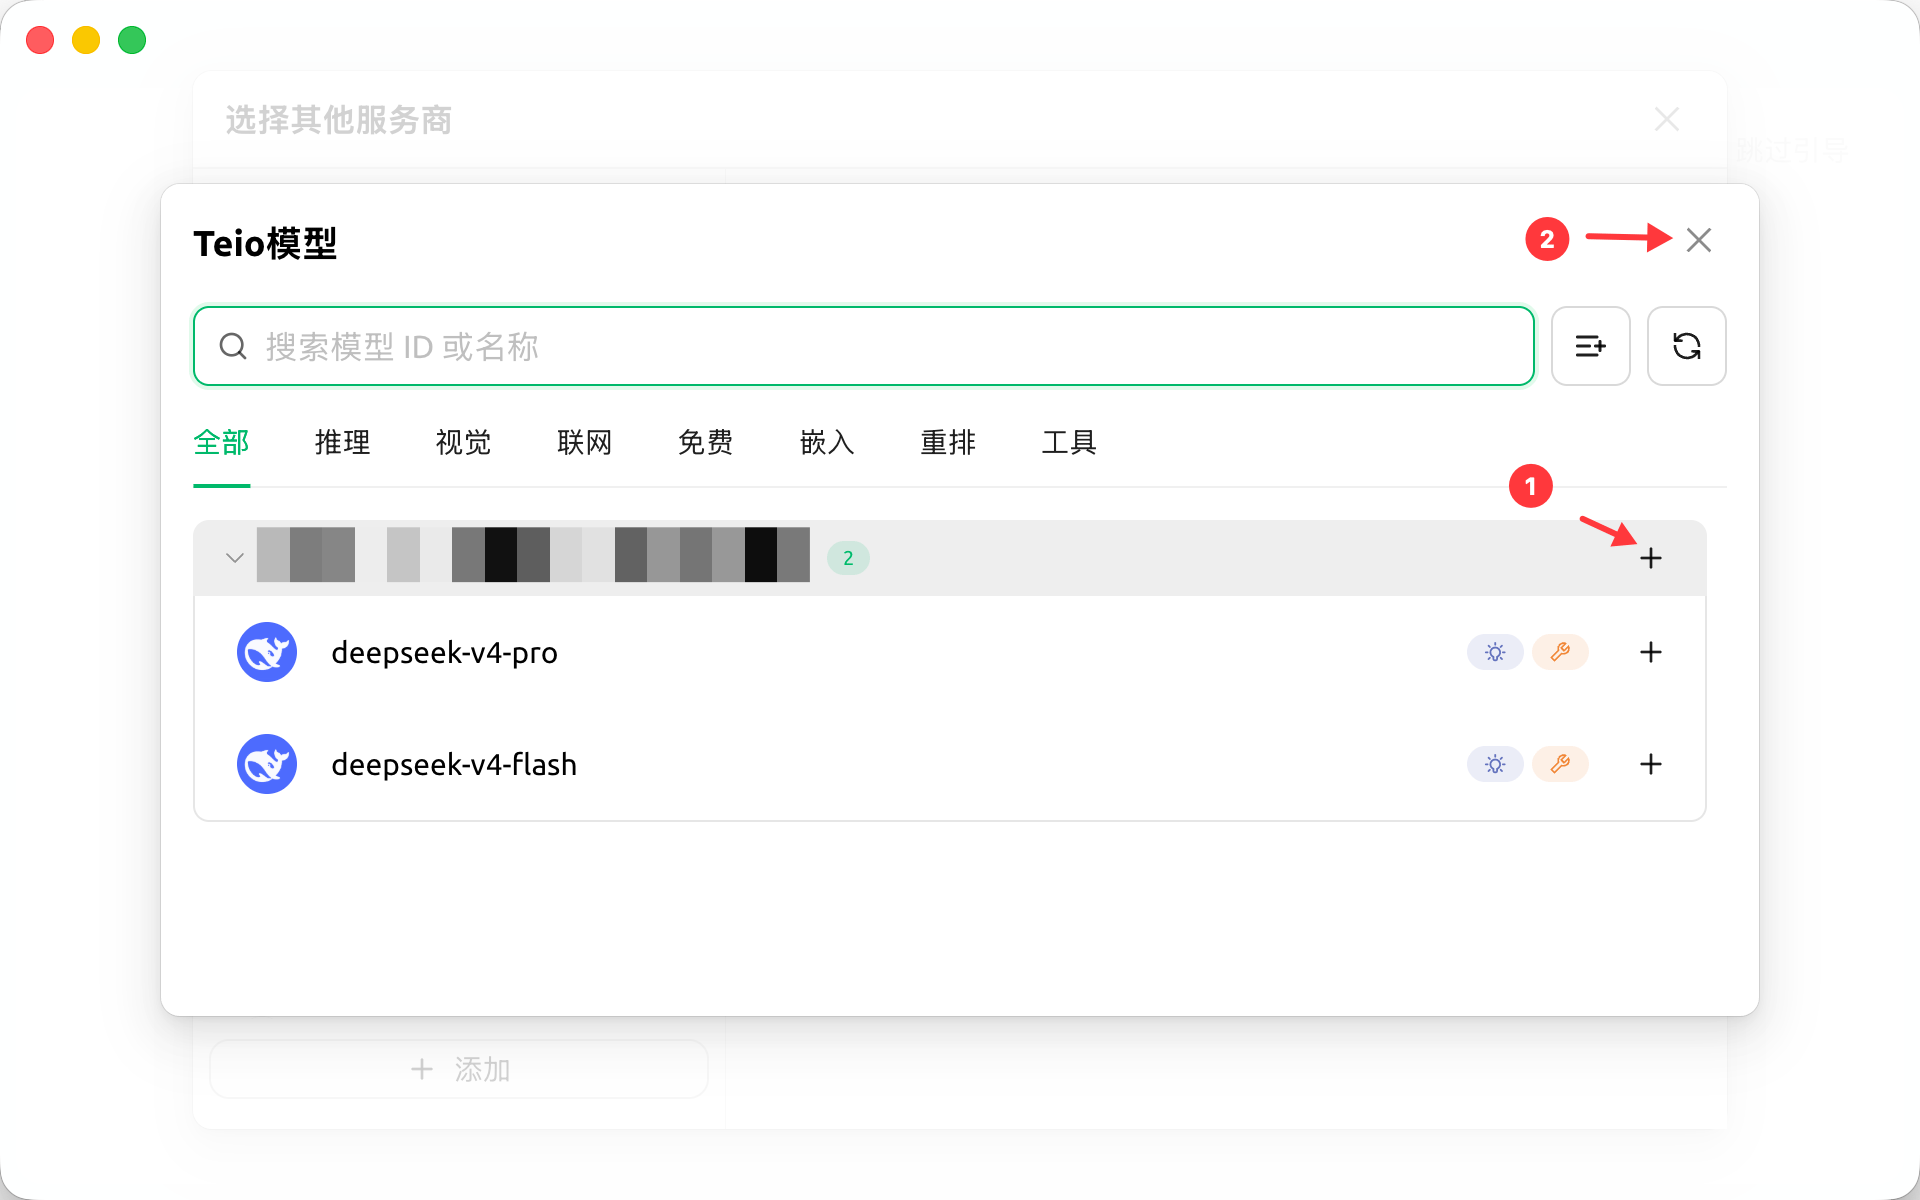Click tools wrench tag on deepseek-v4-pro
Image resolution: width=1920 pixels, height=1200 pixels.
(1560, 652)
